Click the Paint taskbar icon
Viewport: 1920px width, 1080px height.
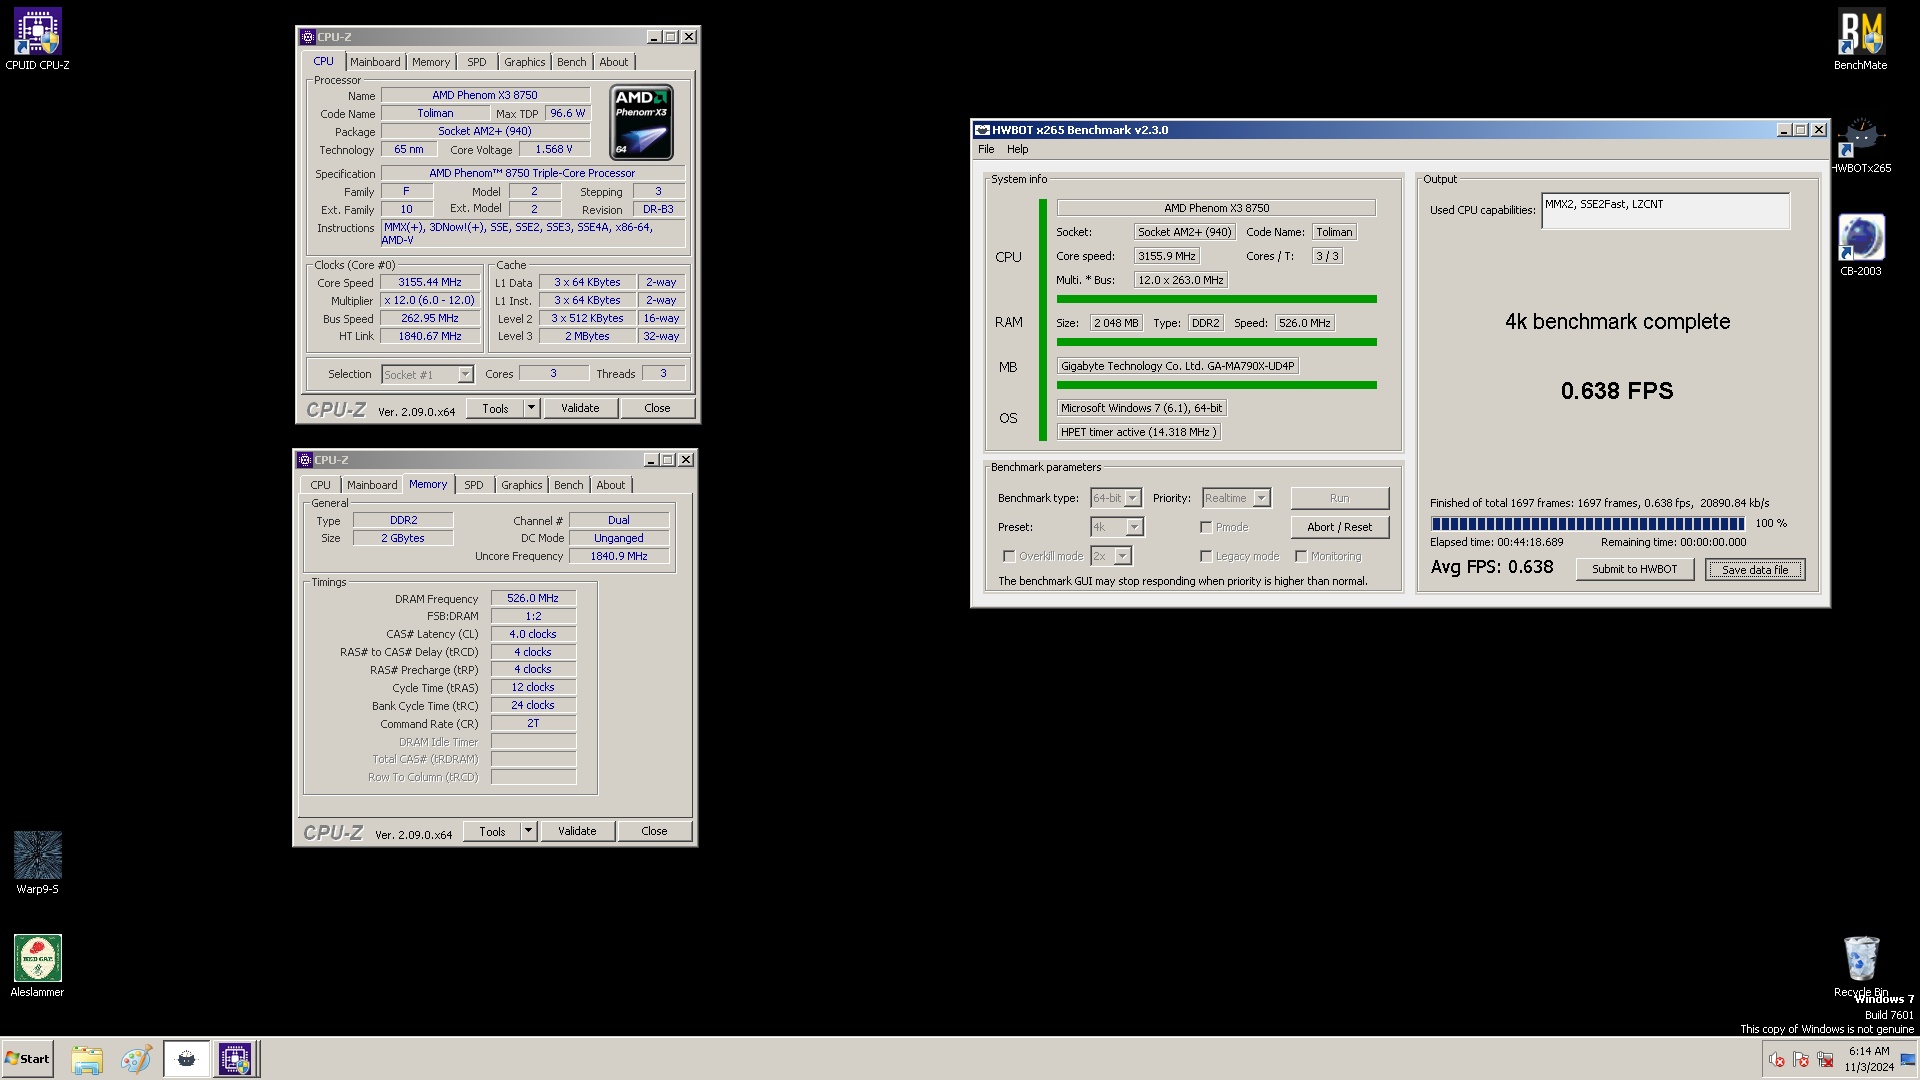point(136,1059)
